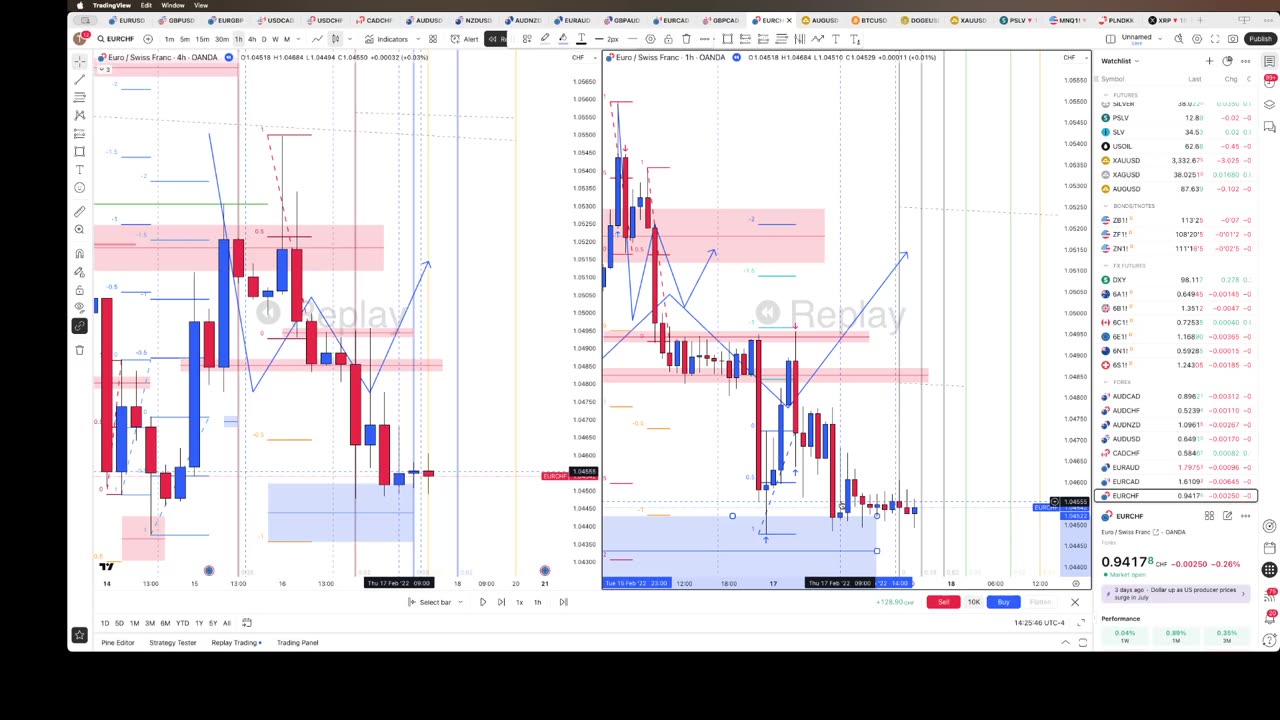1280x720 pixels.
Task: Pick the text color swatch
Action: (581, 39)
